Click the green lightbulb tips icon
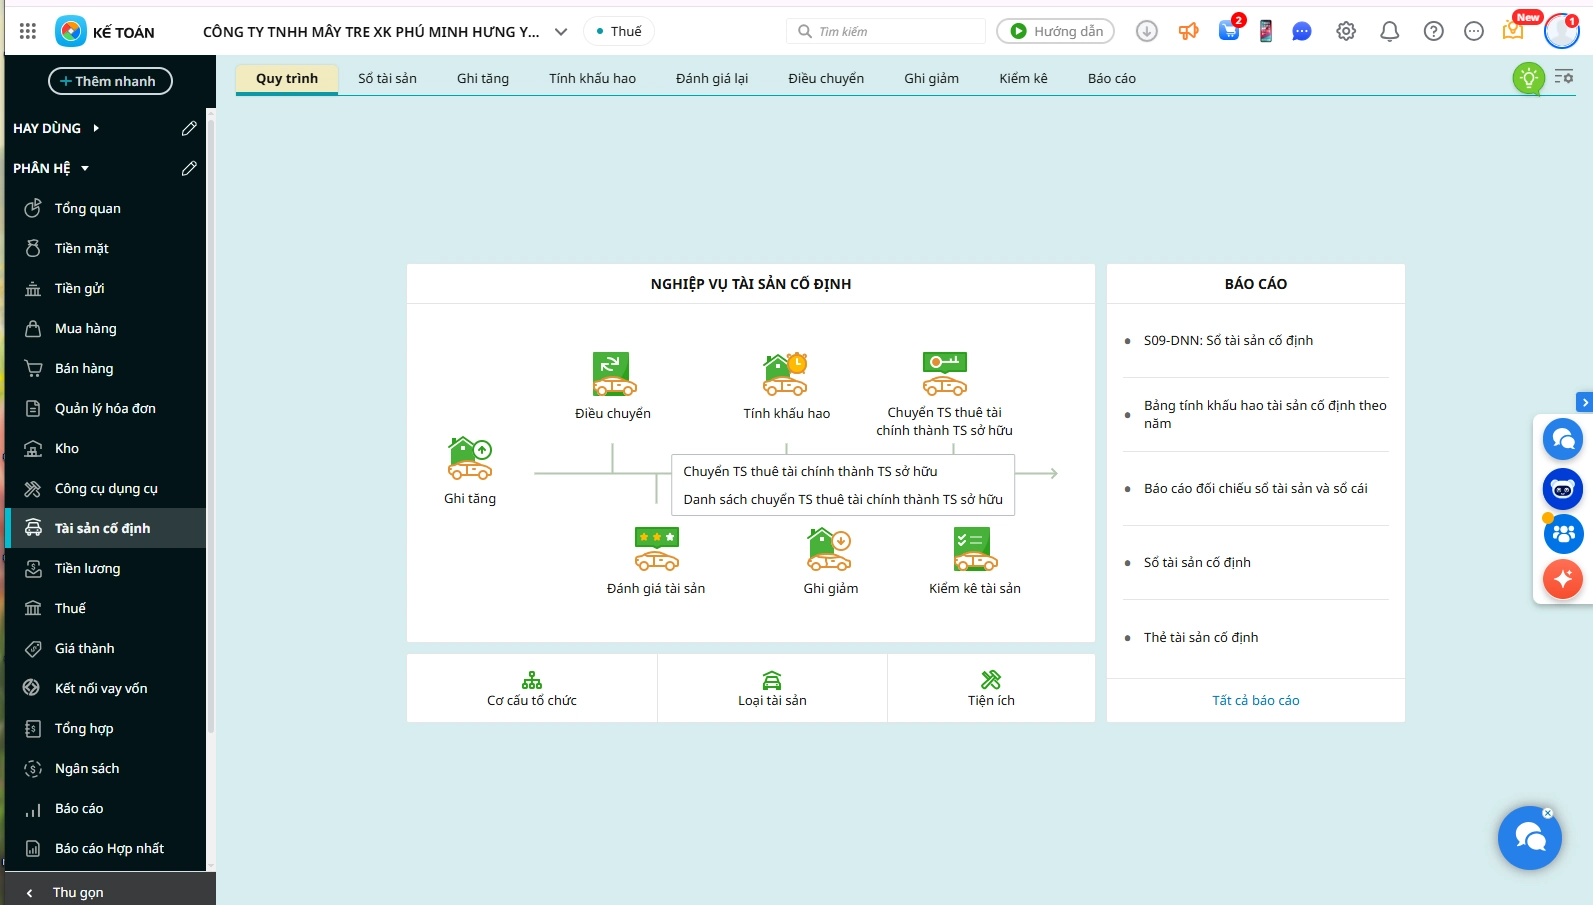 click(1528, 78)
